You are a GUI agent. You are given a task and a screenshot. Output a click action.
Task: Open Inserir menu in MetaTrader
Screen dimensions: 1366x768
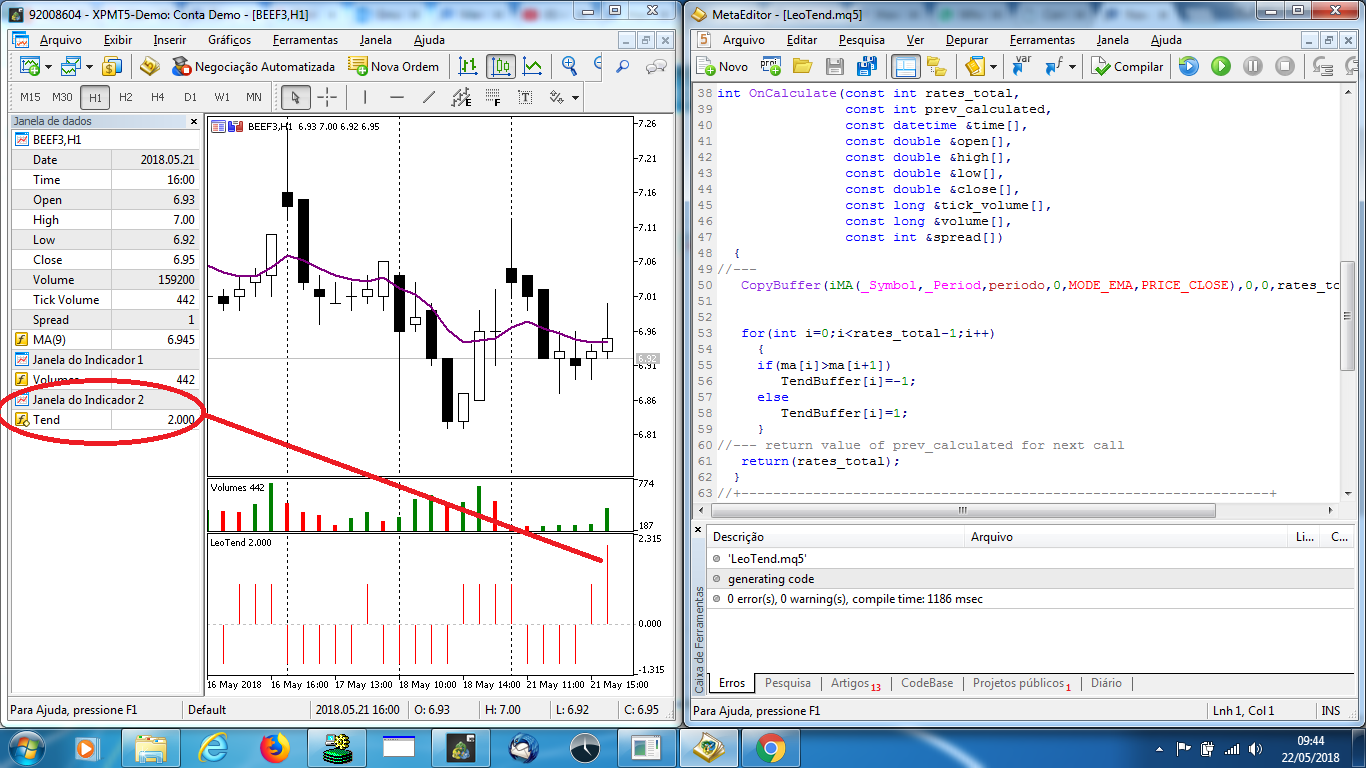(x=170, y=40)
